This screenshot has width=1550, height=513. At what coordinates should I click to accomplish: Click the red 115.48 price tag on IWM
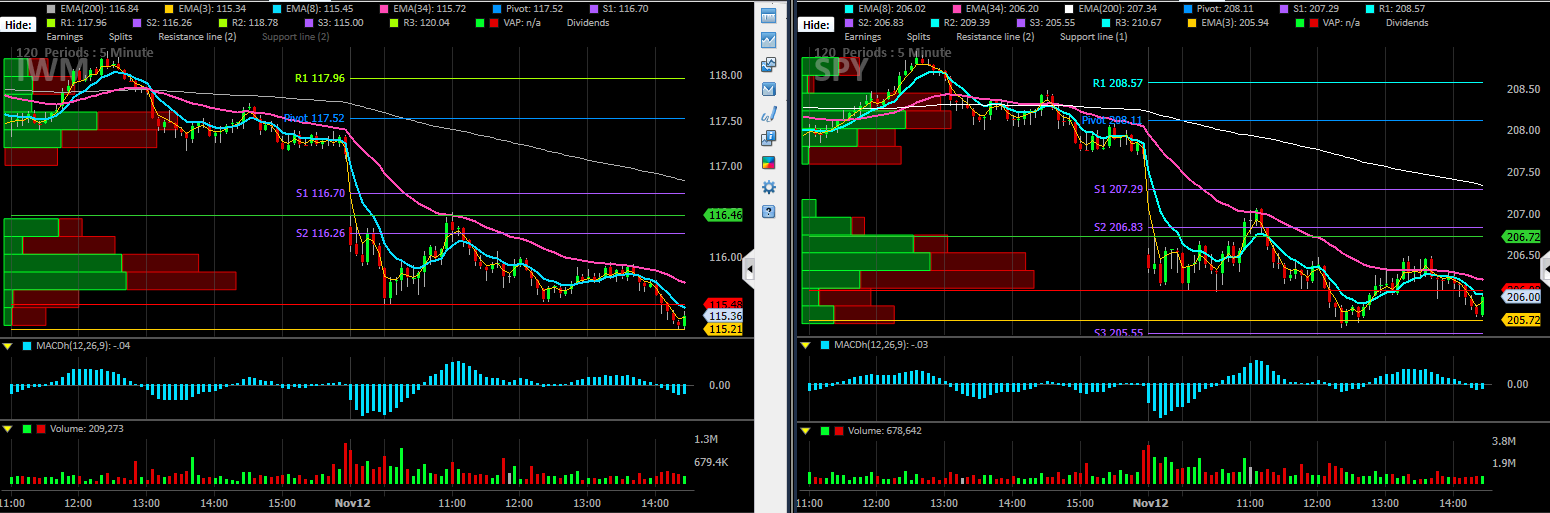coord(723,304)
